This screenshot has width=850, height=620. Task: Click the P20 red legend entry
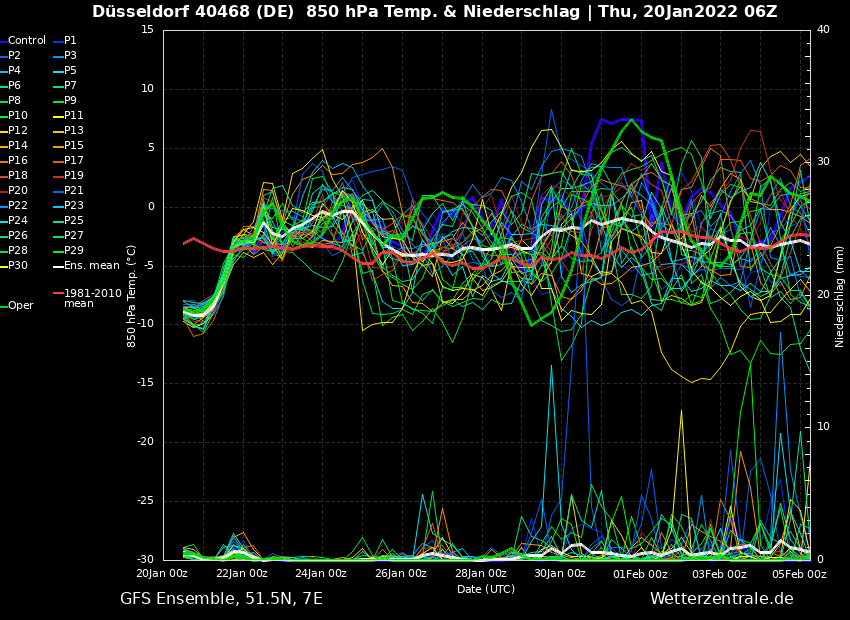(18, 191)
